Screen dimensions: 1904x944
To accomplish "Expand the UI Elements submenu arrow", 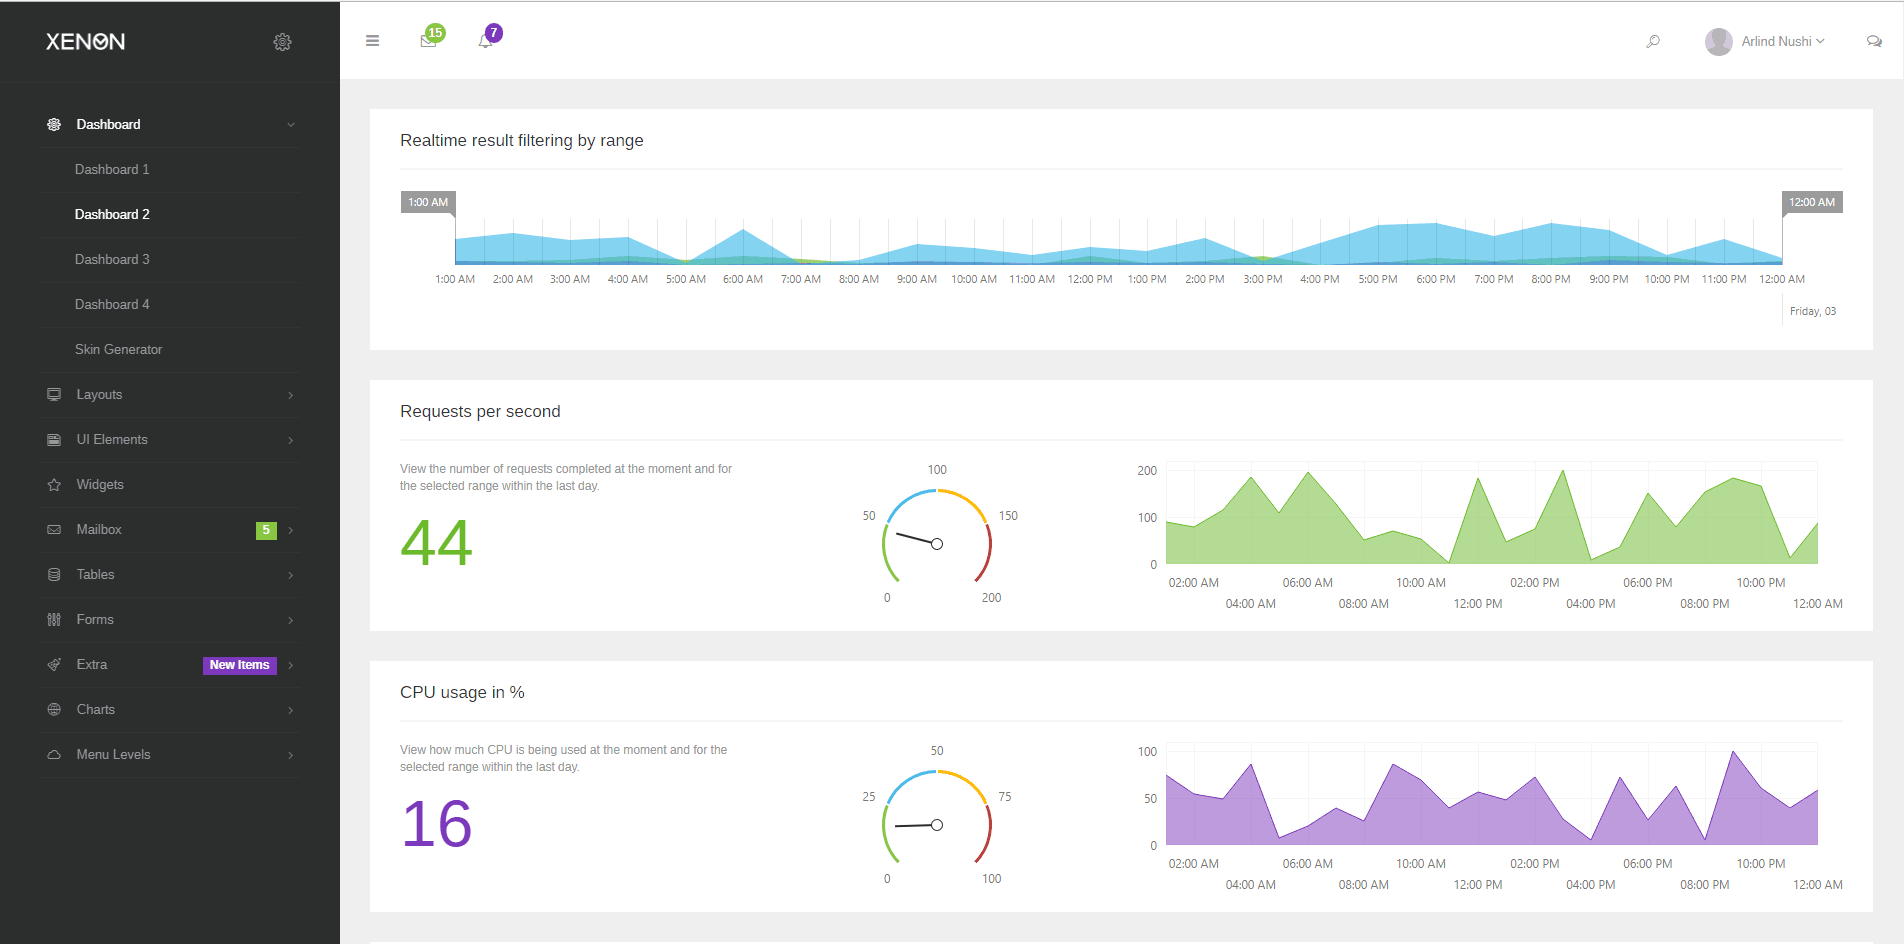I will tap(291, 440).
